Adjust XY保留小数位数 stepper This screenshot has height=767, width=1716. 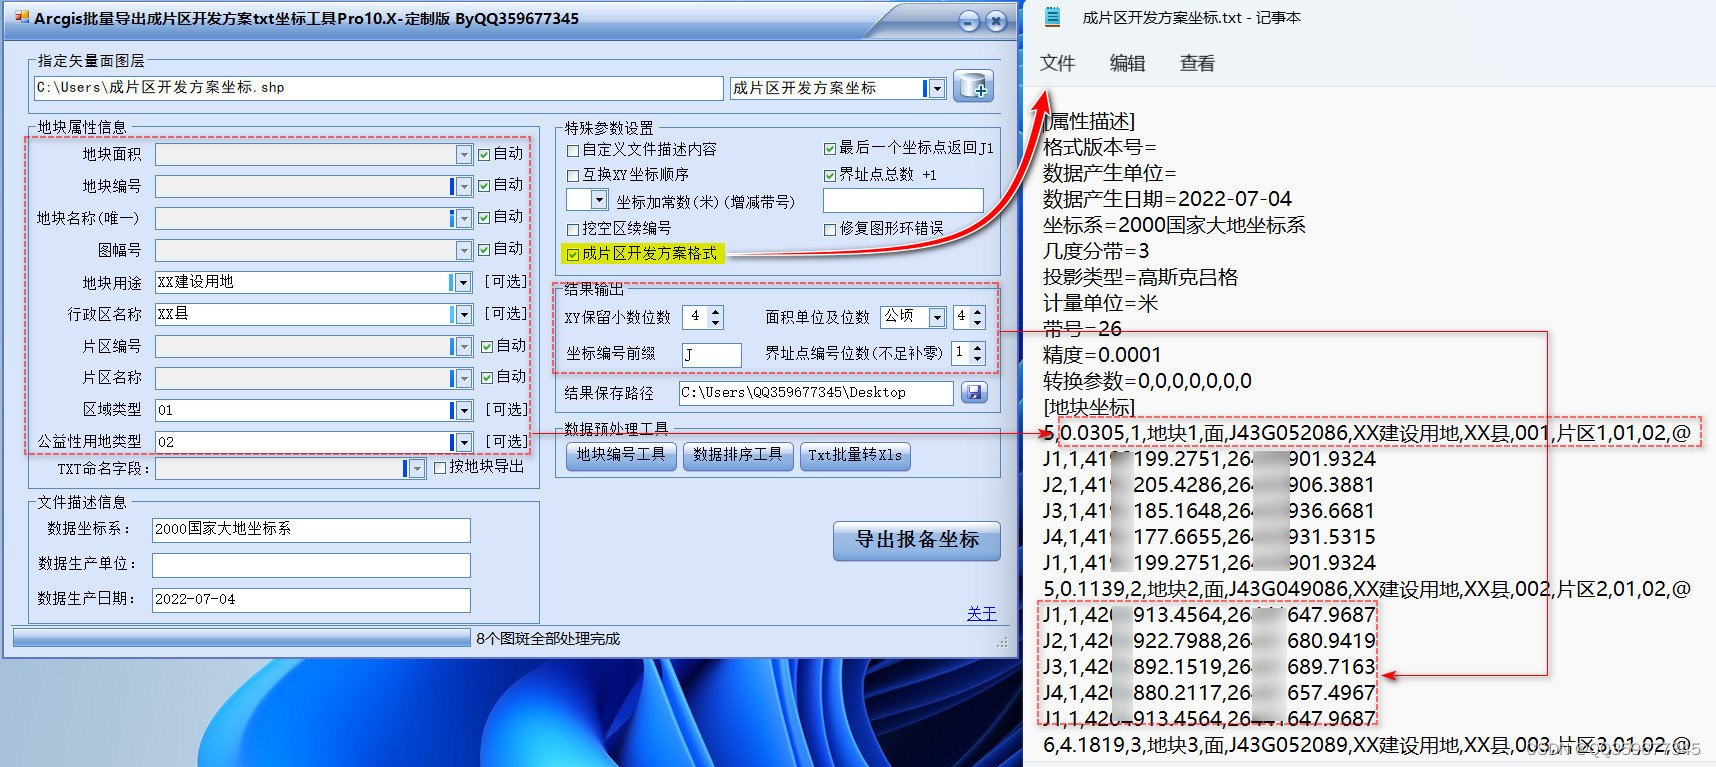715,317
